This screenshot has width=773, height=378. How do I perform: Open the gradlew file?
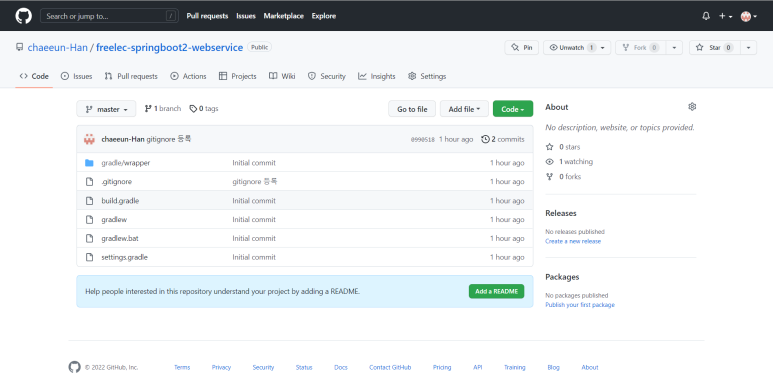114,219
